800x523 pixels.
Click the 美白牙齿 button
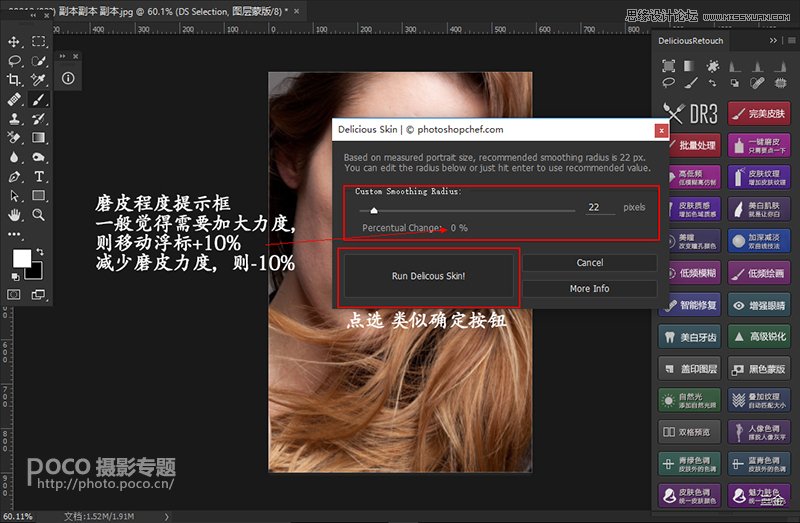(x=690, y=337)
